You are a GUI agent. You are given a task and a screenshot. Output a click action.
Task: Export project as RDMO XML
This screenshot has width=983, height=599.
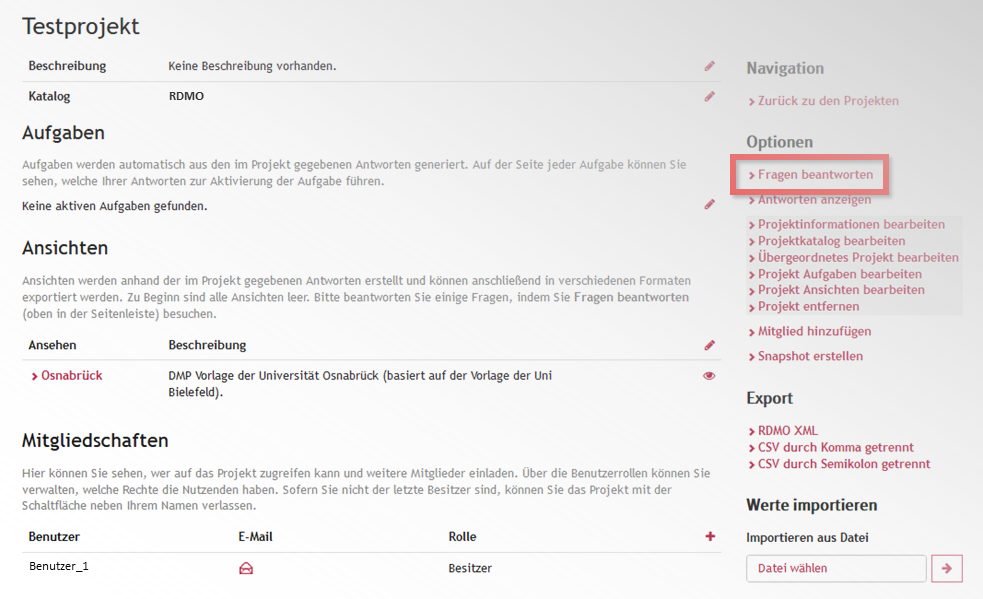[x=787, y=431]
